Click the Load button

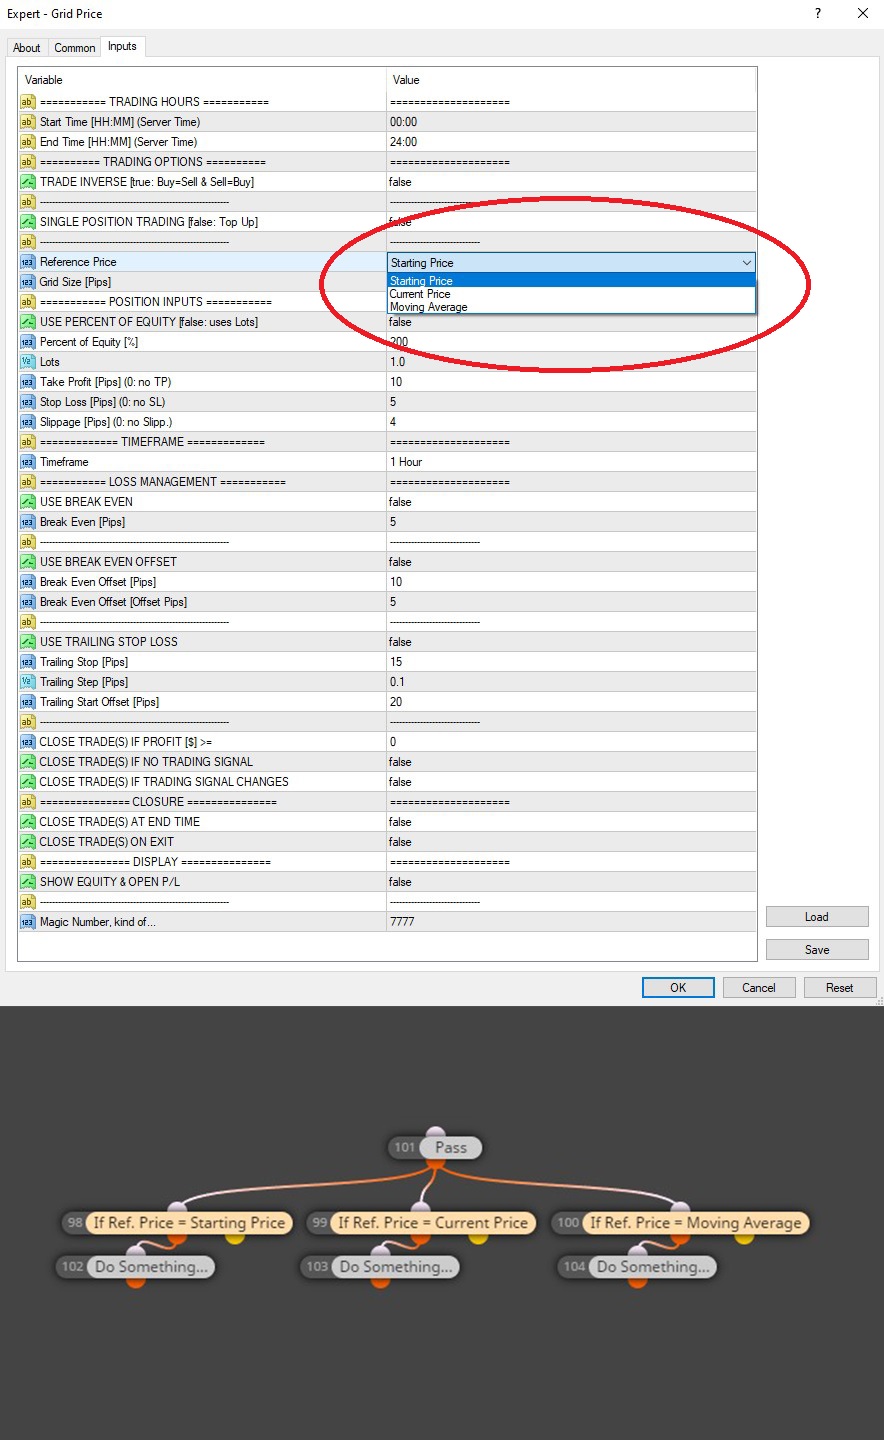coord(817,917)
